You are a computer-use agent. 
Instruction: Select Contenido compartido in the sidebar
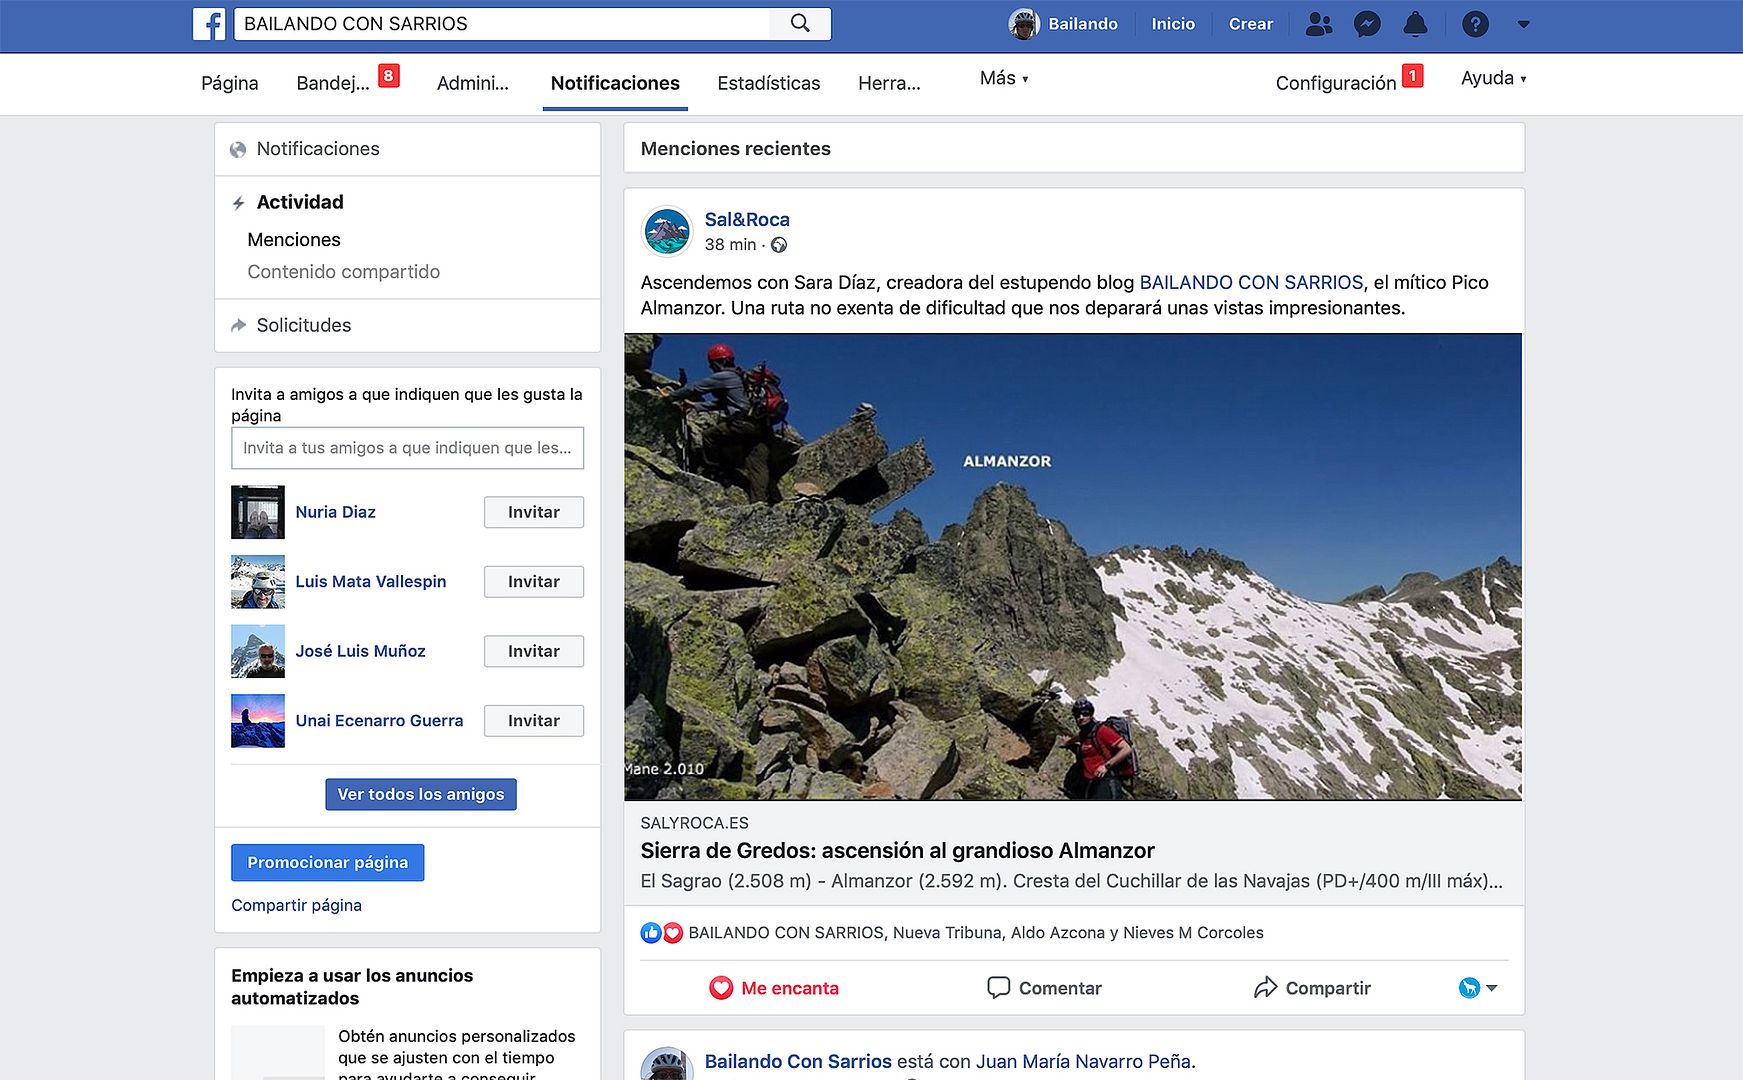(344, 272)
